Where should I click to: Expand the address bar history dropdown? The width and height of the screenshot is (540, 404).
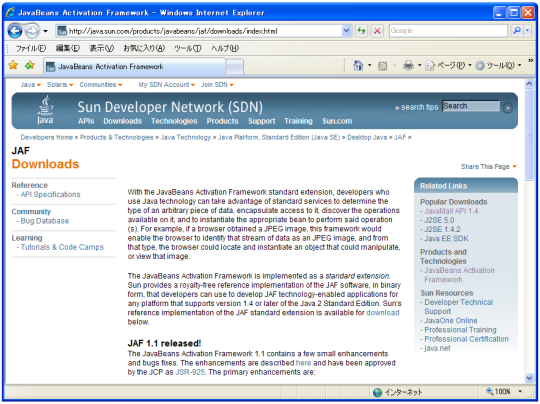346,31
